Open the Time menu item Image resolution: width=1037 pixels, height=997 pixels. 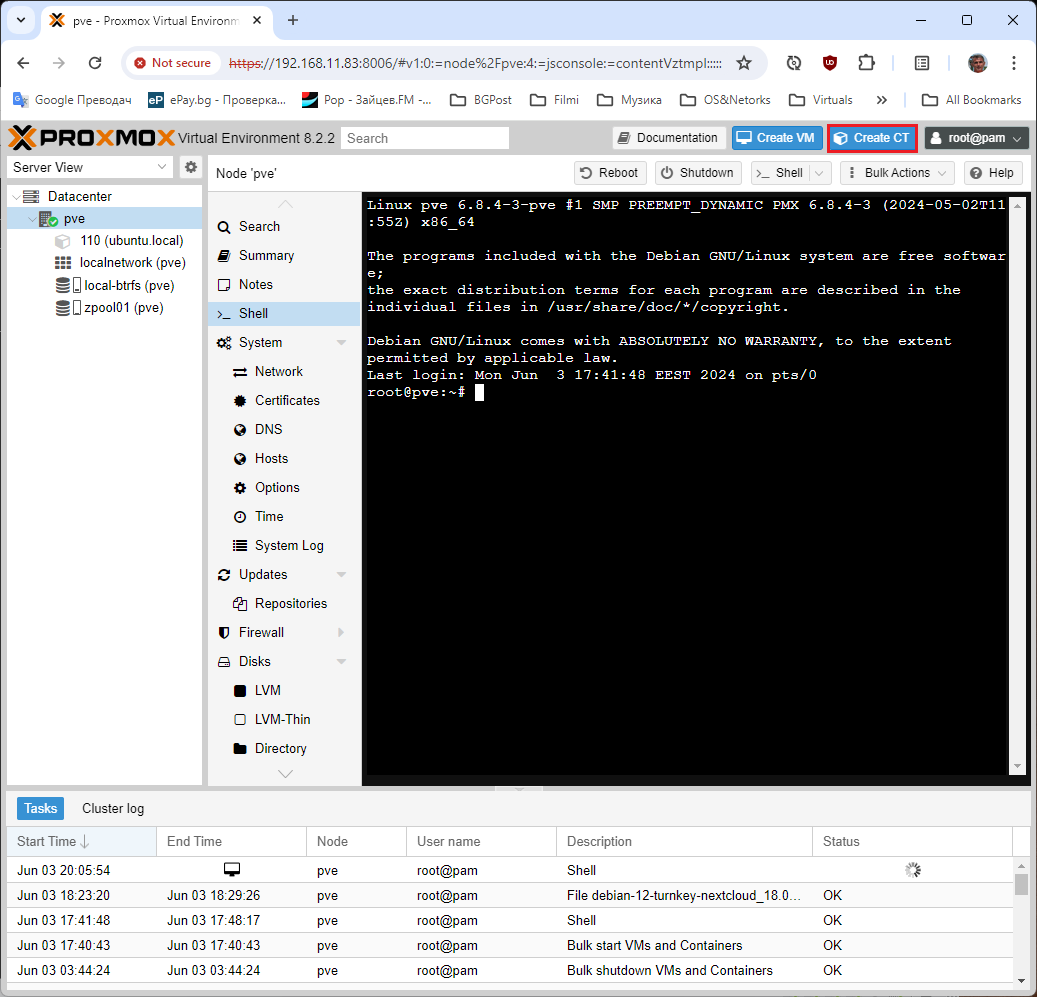click(x=284, y=516)
